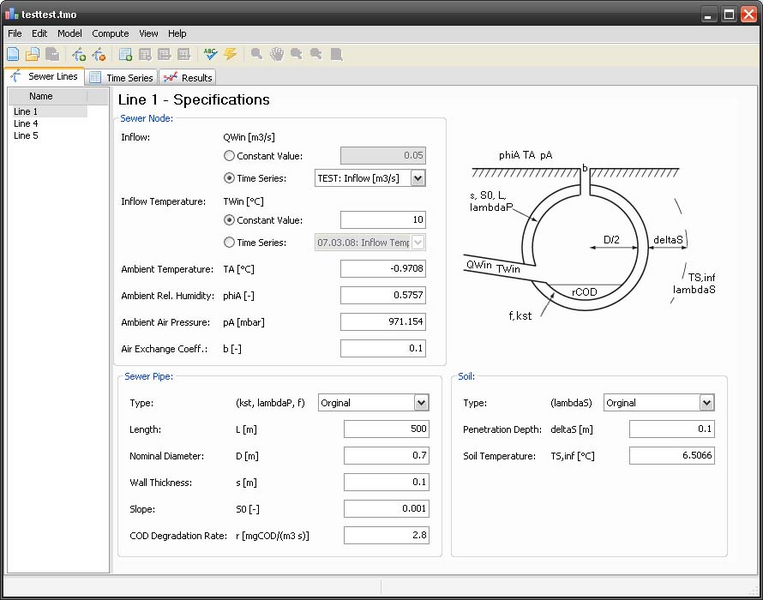The width and height of the screenshot is (763, 600).
Task: Open the Soil Type dropdown
Action: [x=706, y=403]
